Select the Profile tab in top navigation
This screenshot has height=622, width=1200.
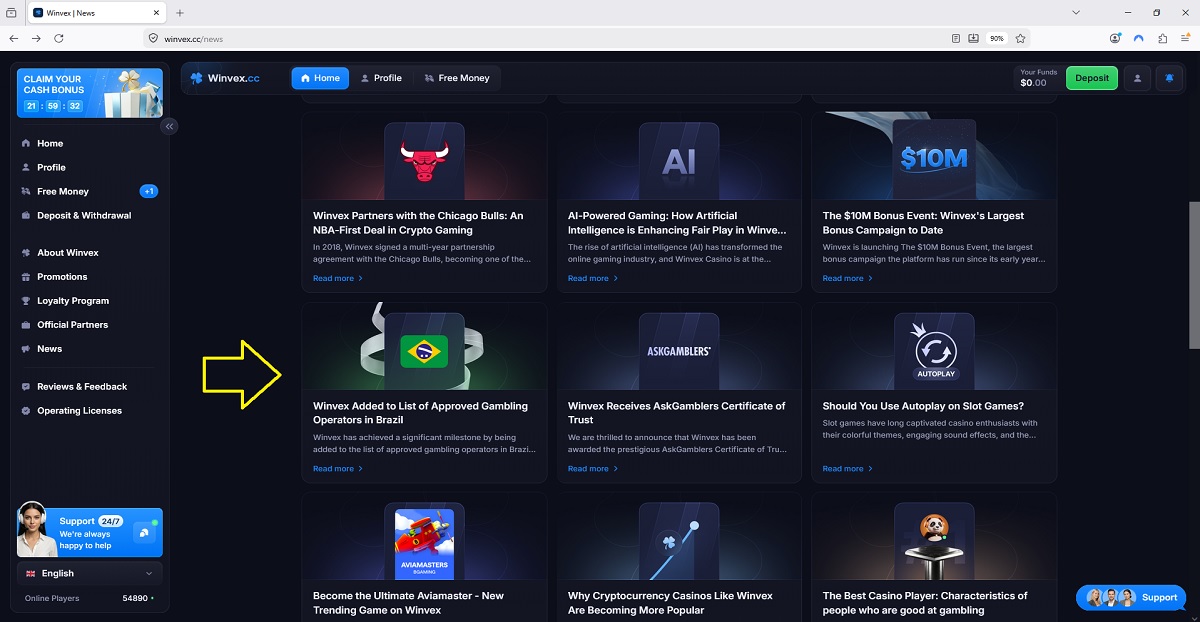pyautogui.click(x=381, y=78)
